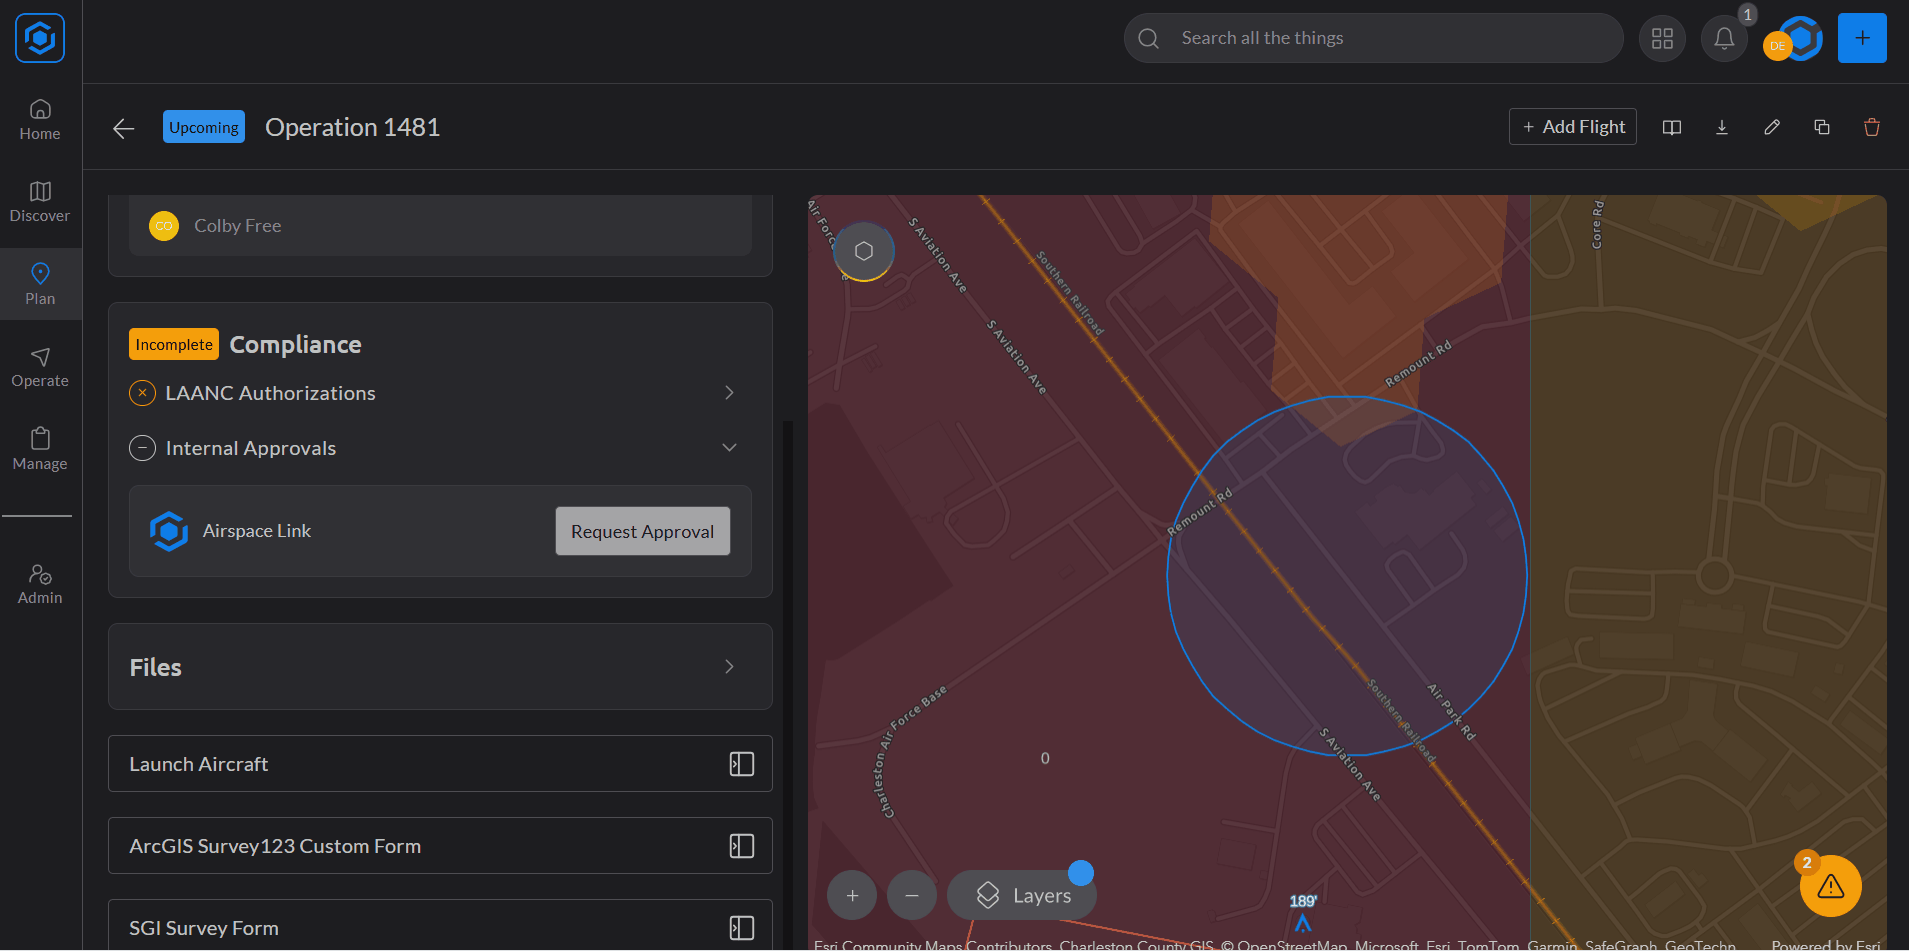Toggle the SGI Survey Form panel
Image resolution: width=1909 pixels, height=951 pixels.
pyautogui.click(x=741, y=928)
